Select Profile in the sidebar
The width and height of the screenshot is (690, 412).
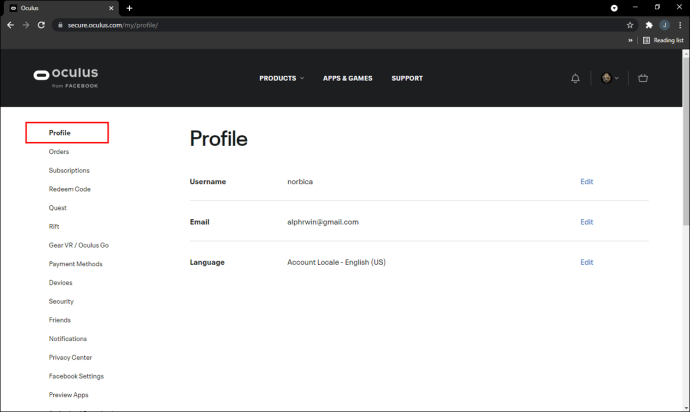[59, 132]
